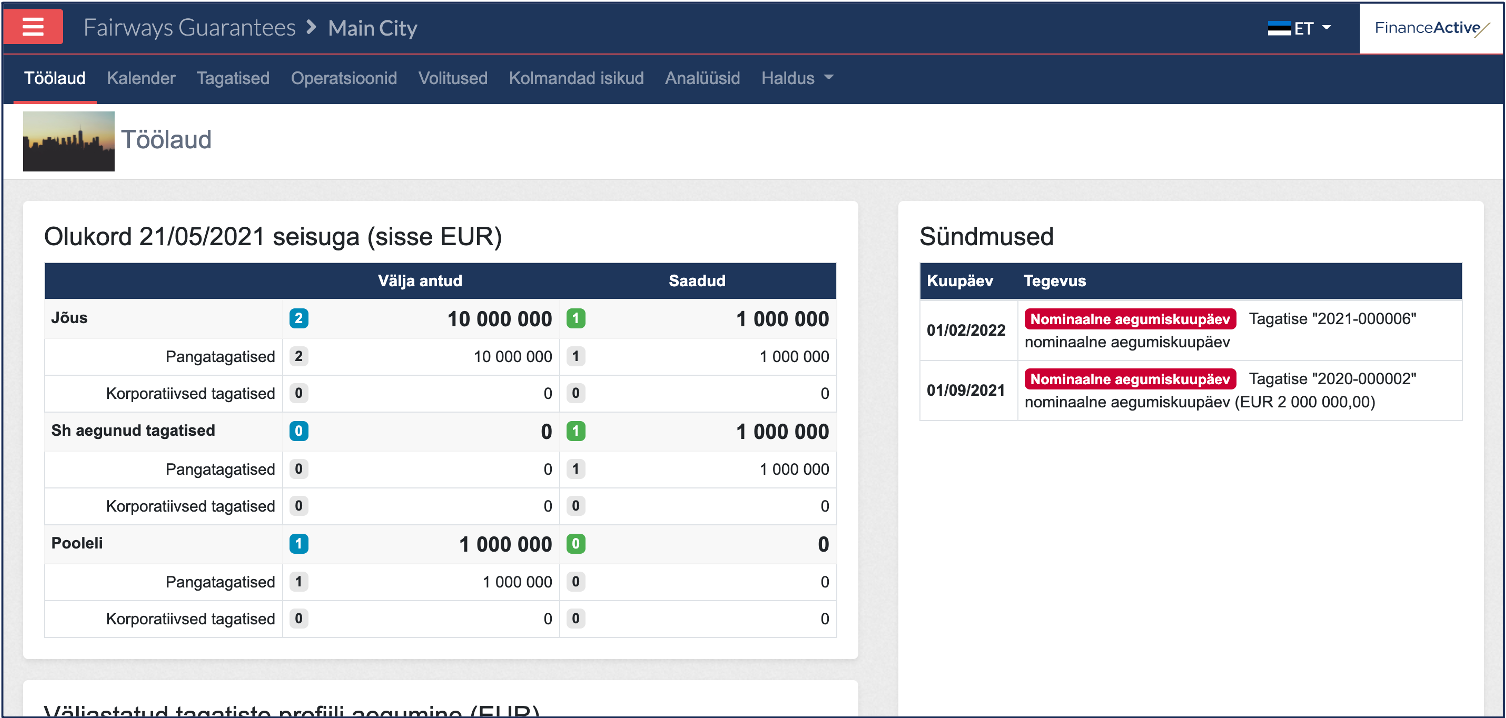This screenshot has width=1506, height=718.
Task: Click blue badge in Pooleli row
Action: [299, 544]
